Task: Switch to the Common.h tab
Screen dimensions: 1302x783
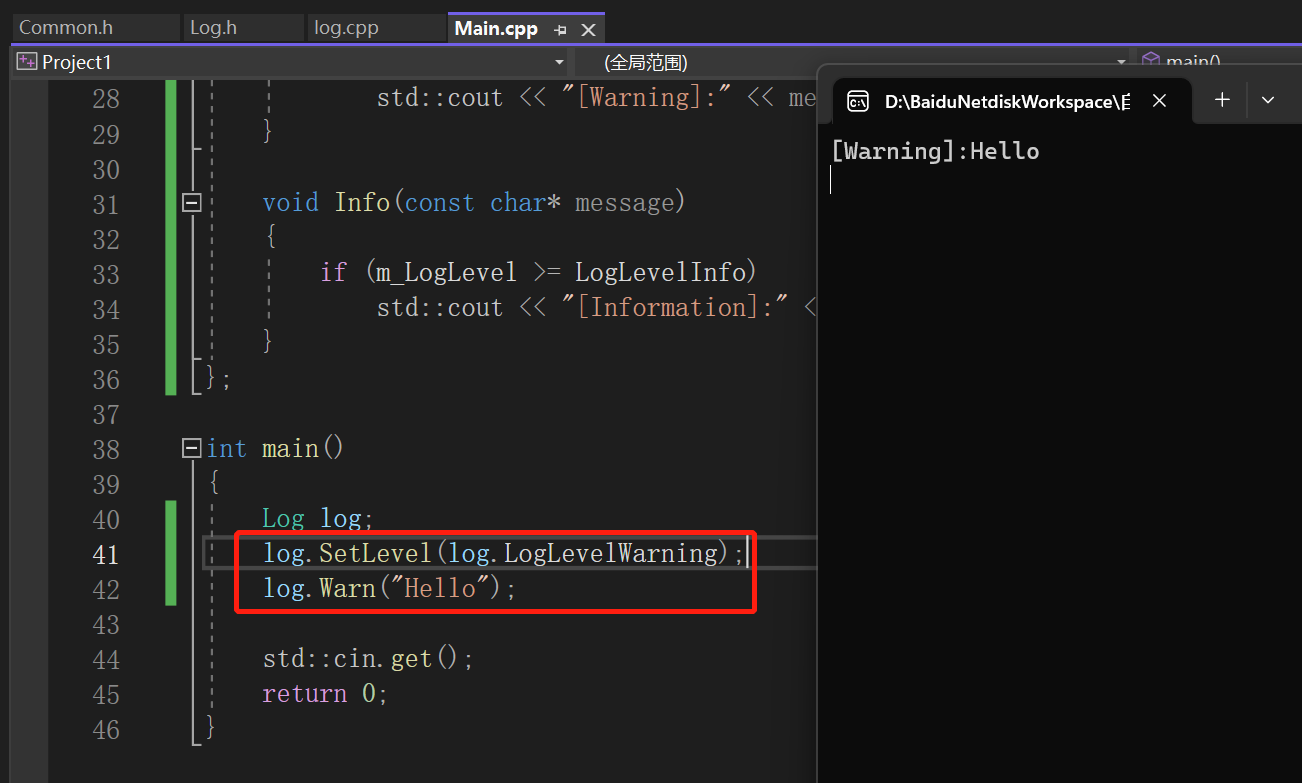Action: [96, 28]
